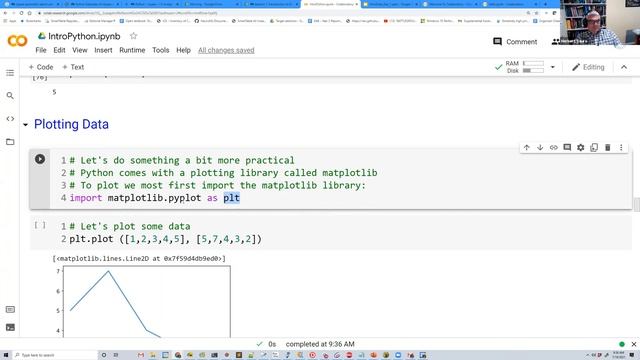Open the code snippets sidebar icon

click(x=10, y=119)
